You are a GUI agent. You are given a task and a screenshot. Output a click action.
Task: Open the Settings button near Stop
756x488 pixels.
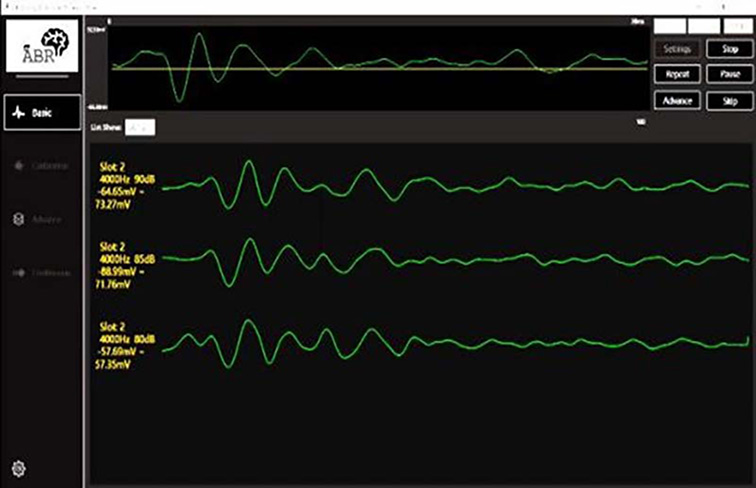(677, 49)
